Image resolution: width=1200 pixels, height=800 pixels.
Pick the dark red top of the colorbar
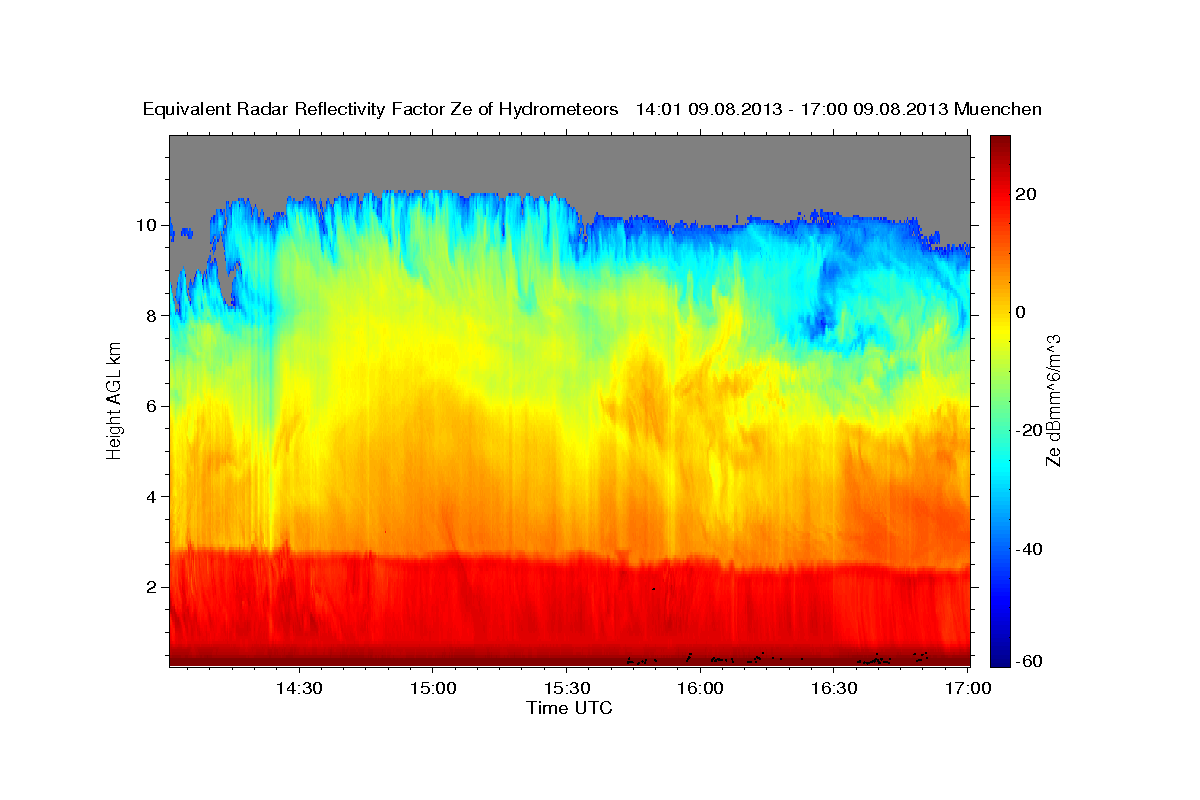pos(1000,145)
